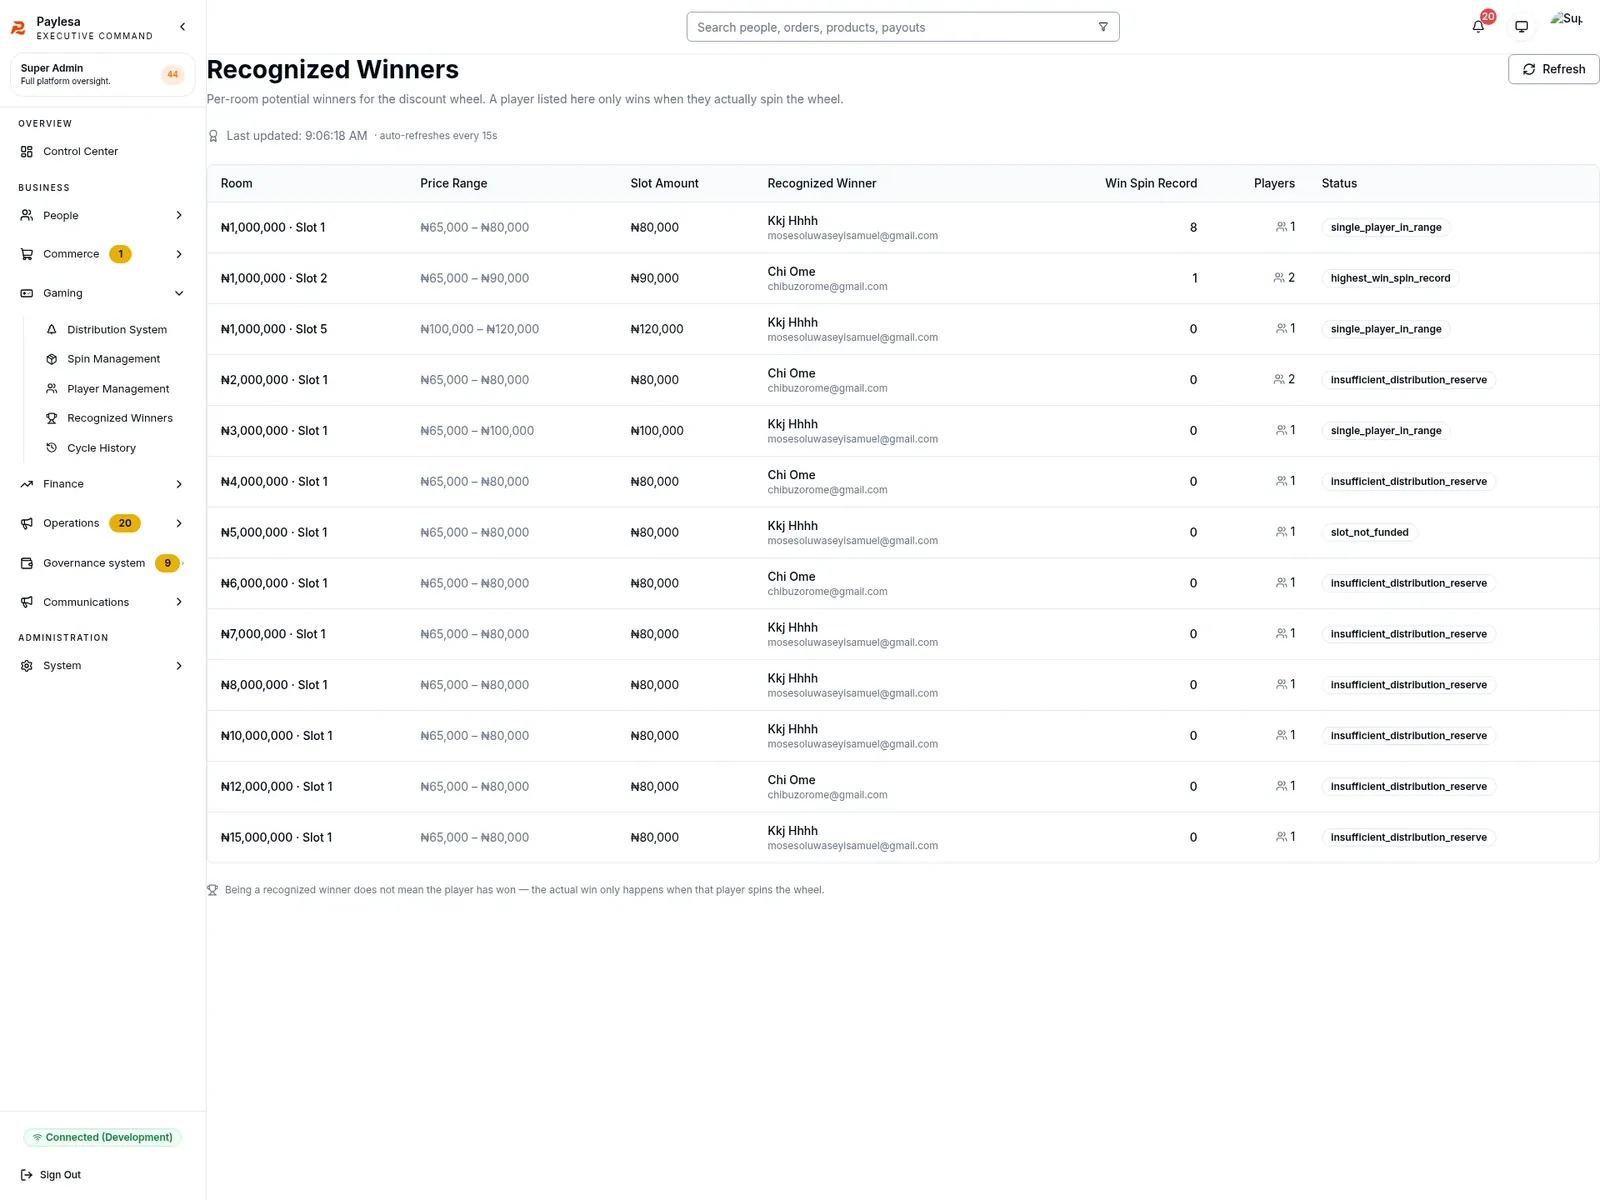The image size is (1600, 1200).
Task: Open Cycle History page
Action: (103, 448)
